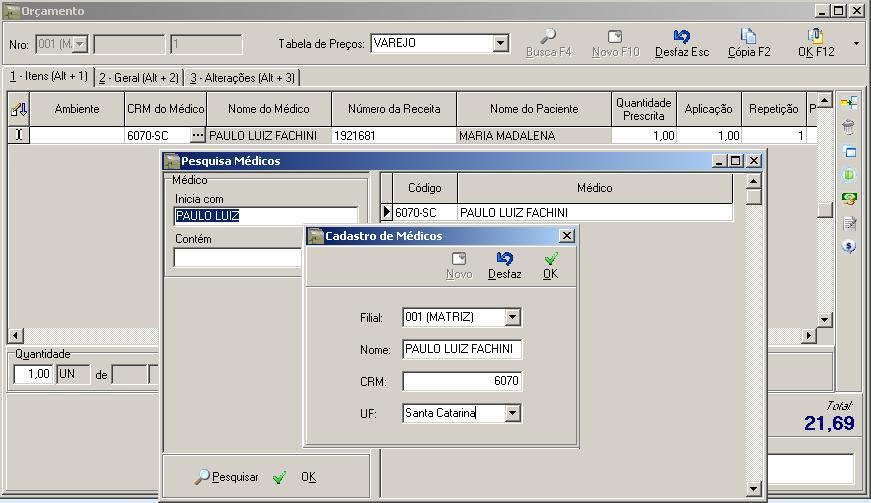Click the Quantidade field showing 1,00
Screen dimensions: 871x503
point(33,374)
